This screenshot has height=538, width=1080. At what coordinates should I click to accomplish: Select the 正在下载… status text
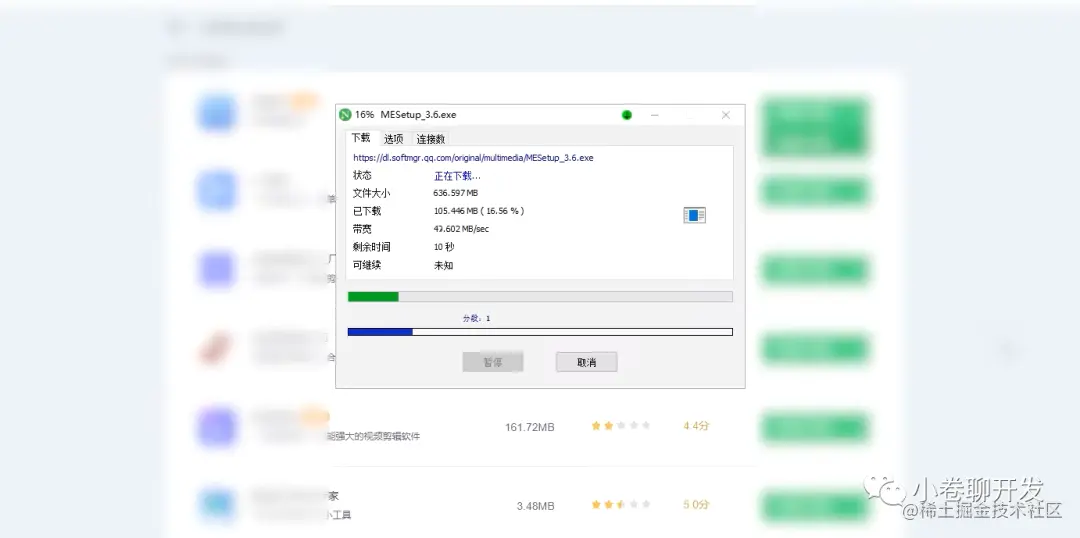click(457, 176)
